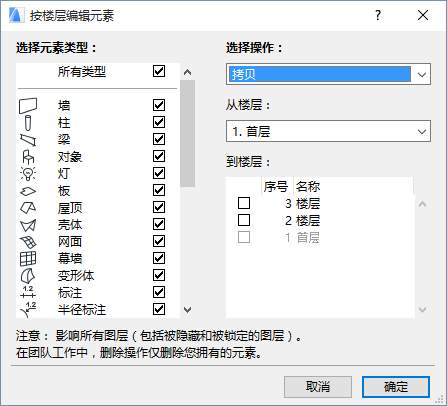
Task: Toggle the 屋顶 checkbox
Action: click(x=159, y=207)
